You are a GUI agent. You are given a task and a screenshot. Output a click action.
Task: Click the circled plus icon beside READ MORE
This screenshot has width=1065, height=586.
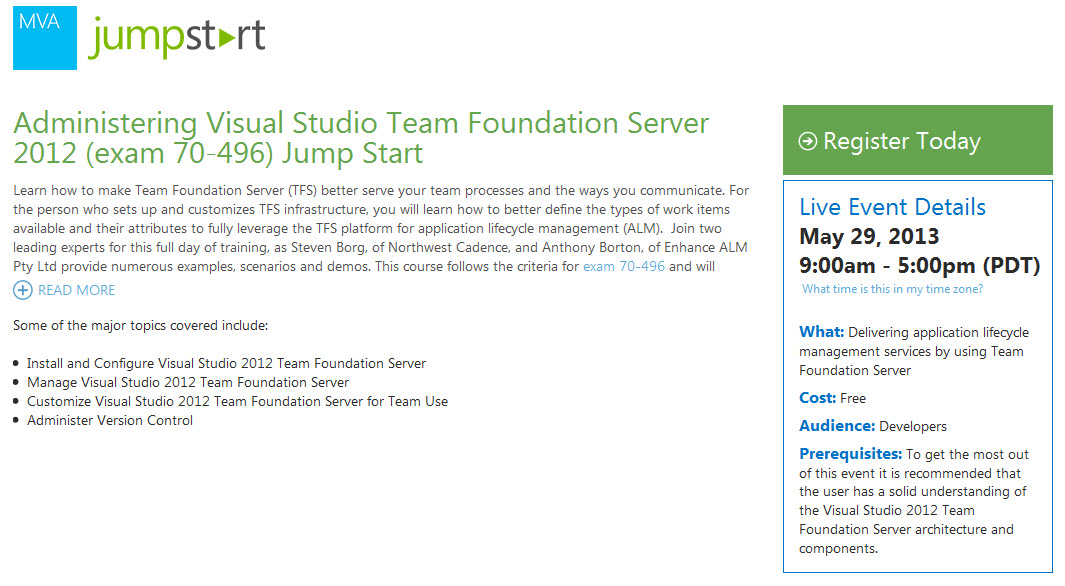pyautogui.click(x=23, y=290)
